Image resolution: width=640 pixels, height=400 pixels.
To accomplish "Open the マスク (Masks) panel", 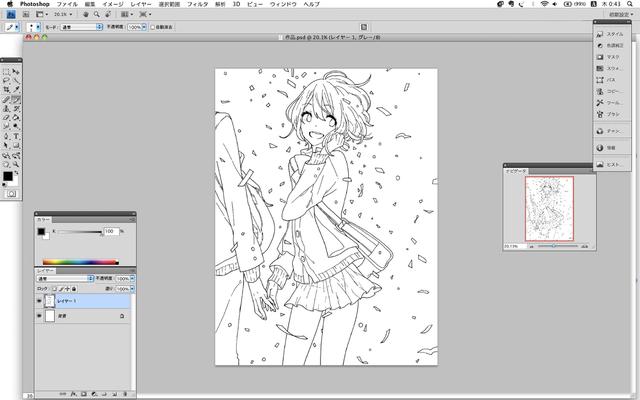I will (609, 57).
